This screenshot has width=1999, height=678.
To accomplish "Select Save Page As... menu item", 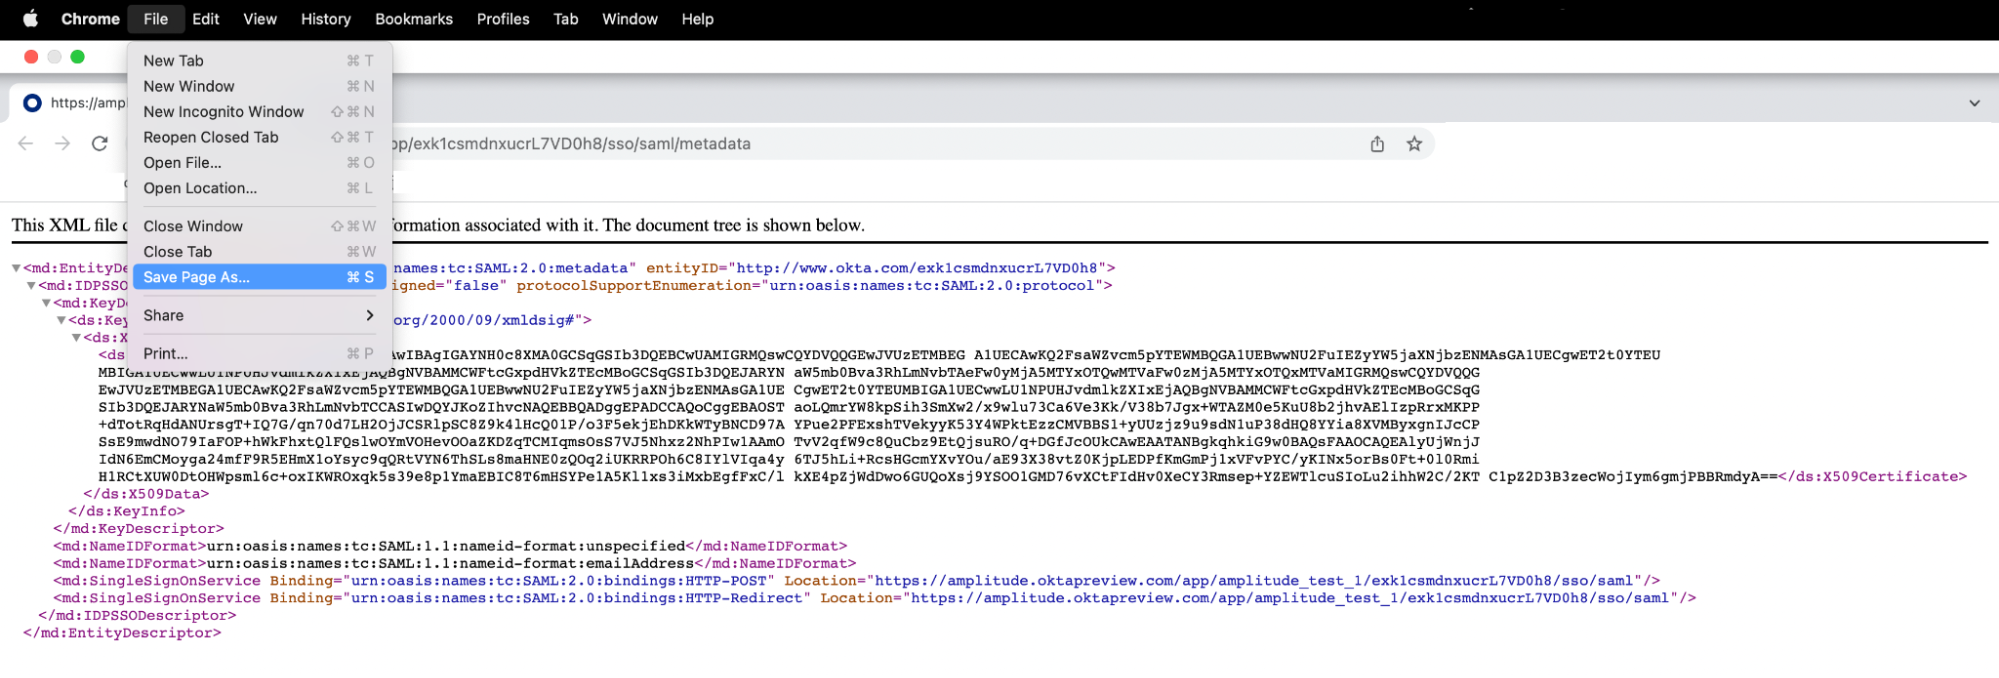I will (259, 277).
